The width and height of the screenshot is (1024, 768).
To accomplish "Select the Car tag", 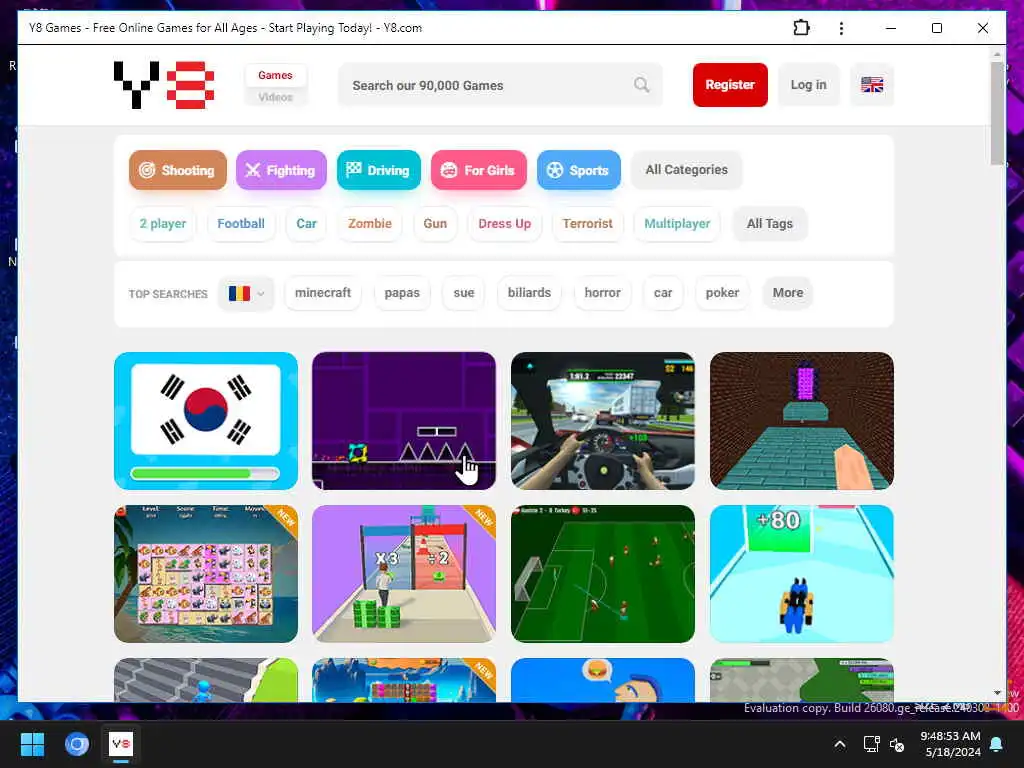I will coord(306,223).
